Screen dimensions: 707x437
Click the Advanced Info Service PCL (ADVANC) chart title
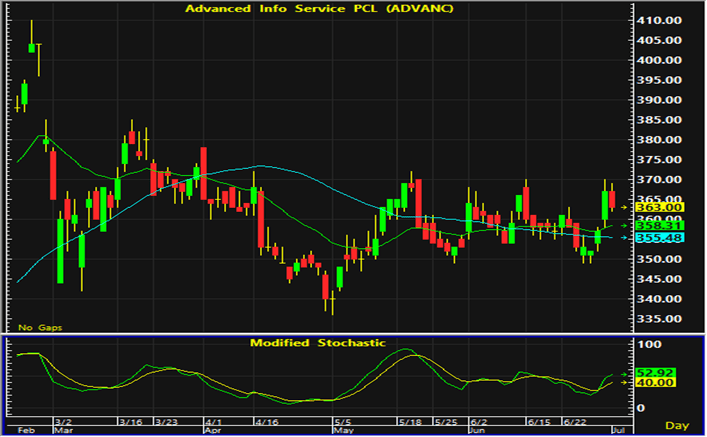click(319, 9)
